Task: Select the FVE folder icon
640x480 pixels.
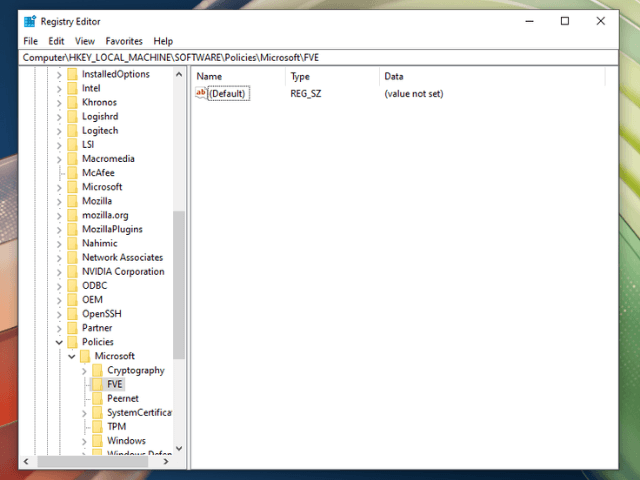Action: click(x=97, y=384)
